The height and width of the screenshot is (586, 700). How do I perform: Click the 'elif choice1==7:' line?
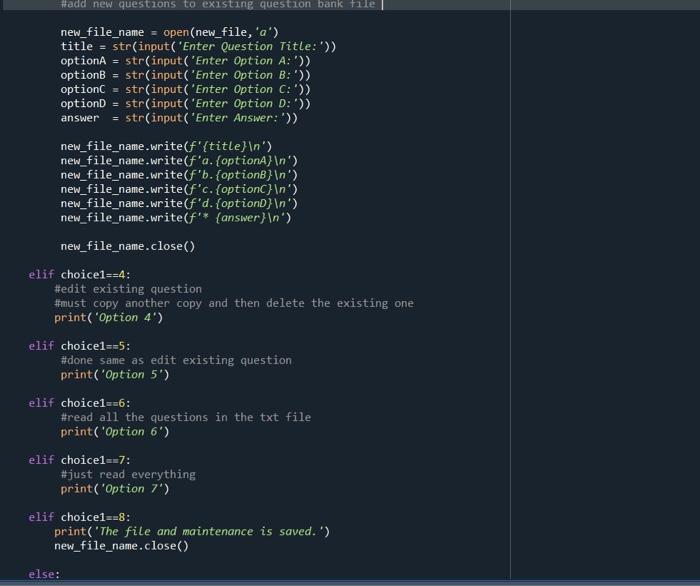(79, 460)
